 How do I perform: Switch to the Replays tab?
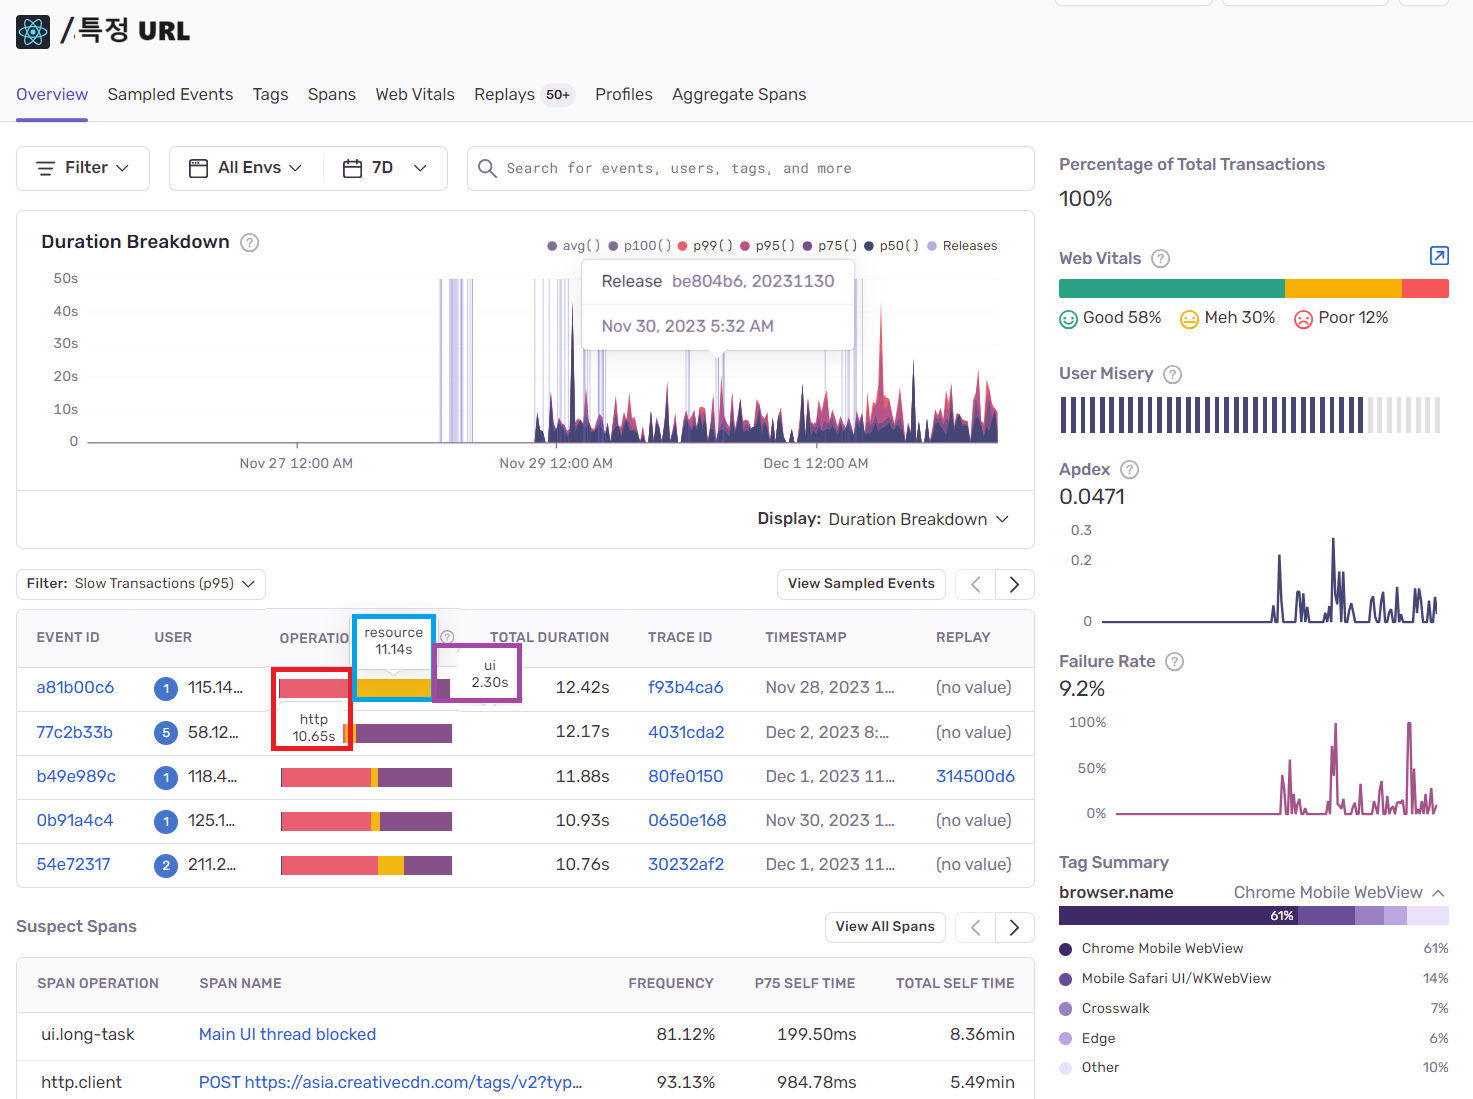pos(524,95)
